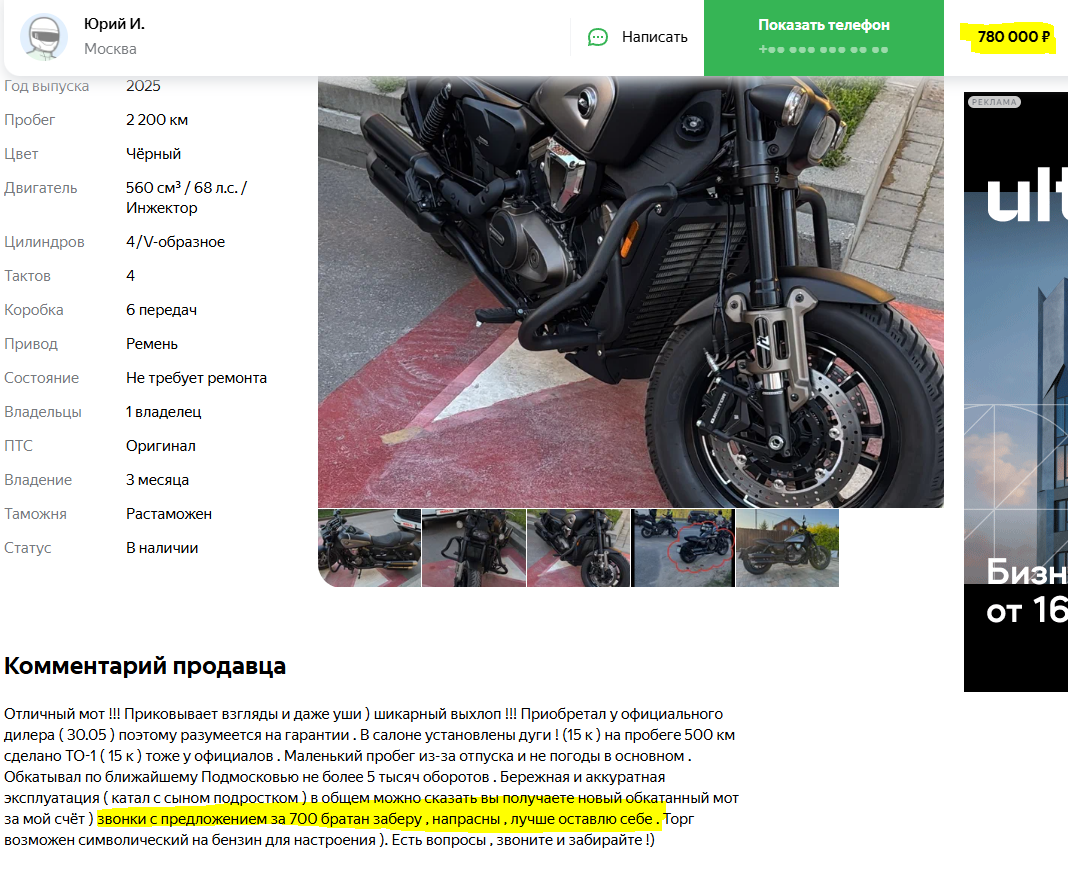Viewport: 1068px width, 889px height.
Task: Open seller name Юрий И.
Action: point(114,24)
